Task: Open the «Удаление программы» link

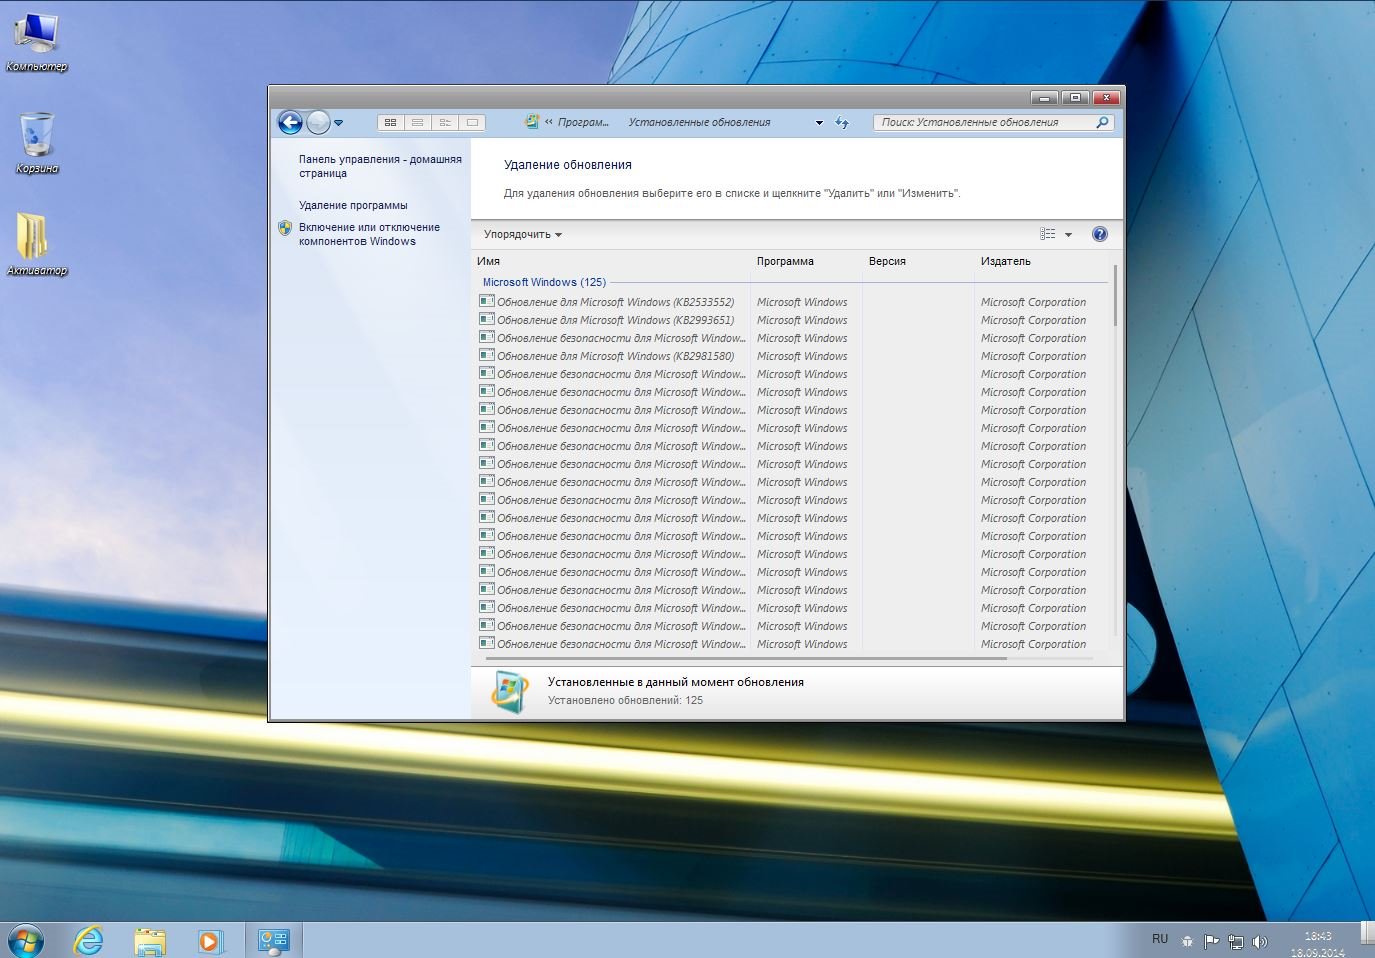Action: click(x=353, y=205)
